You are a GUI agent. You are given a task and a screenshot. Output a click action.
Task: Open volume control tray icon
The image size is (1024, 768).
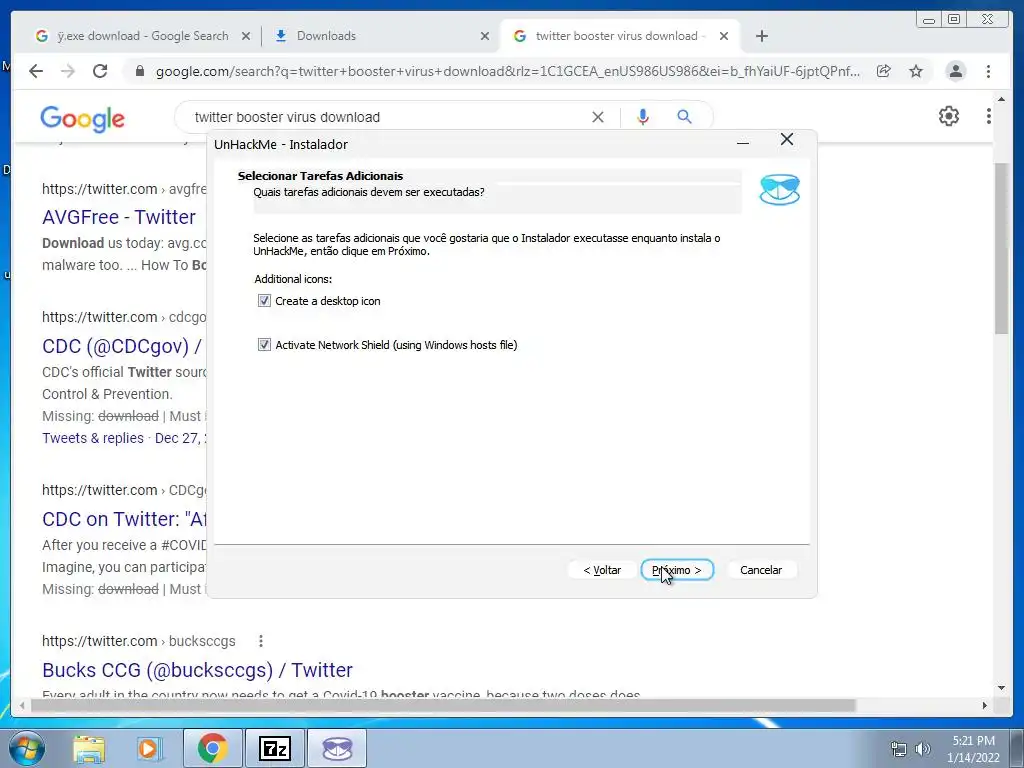(923, 749)
